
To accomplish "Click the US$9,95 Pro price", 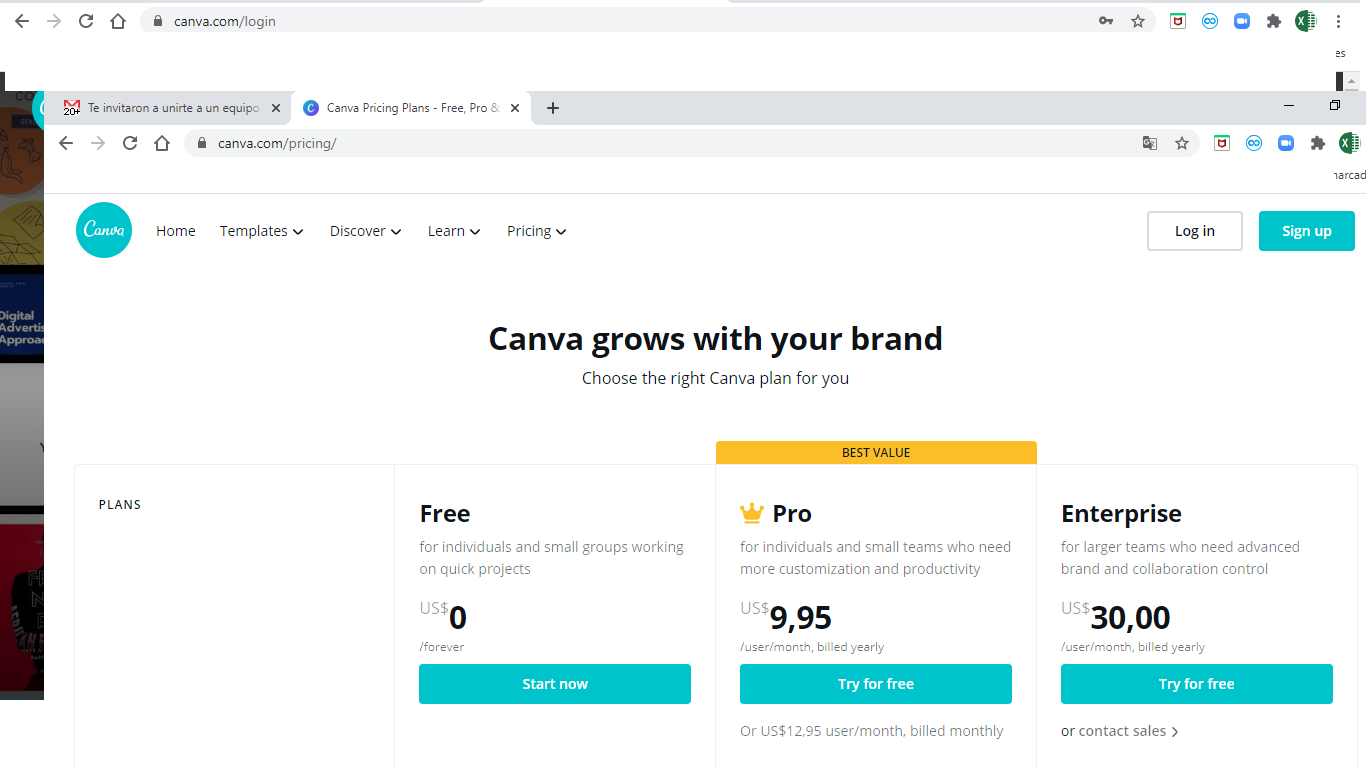I will click(x=786, y=616).
